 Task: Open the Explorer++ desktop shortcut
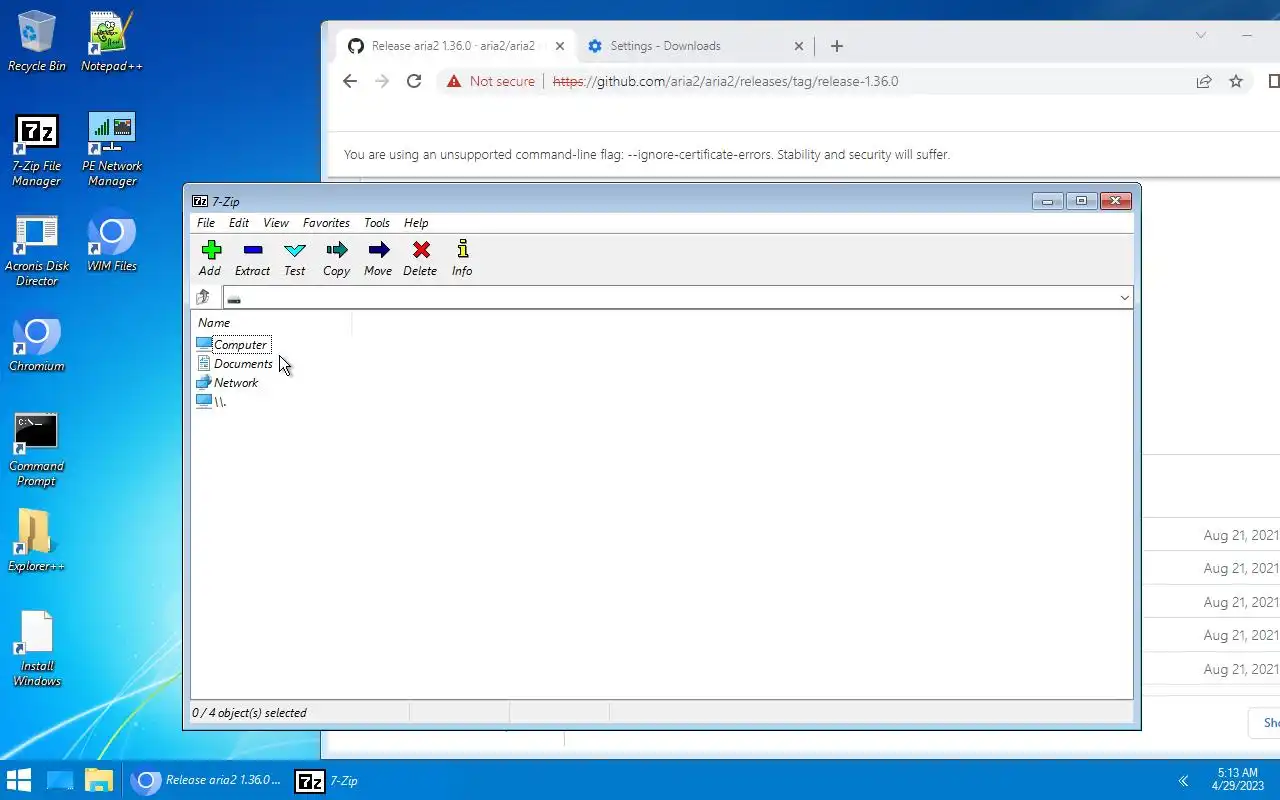click(37, 541)
